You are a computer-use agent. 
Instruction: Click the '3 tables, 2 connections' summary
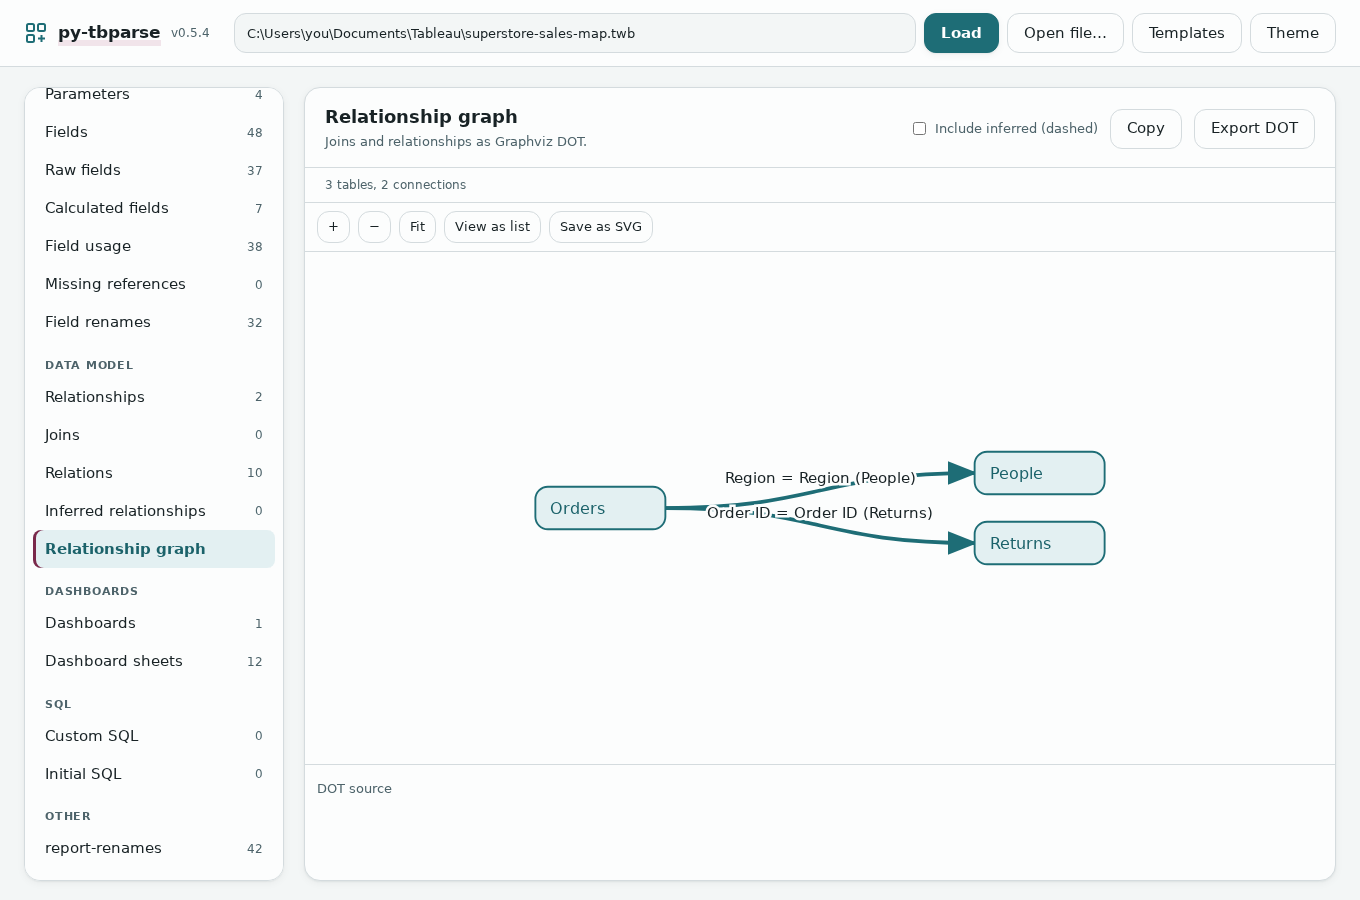coord(395,185)
